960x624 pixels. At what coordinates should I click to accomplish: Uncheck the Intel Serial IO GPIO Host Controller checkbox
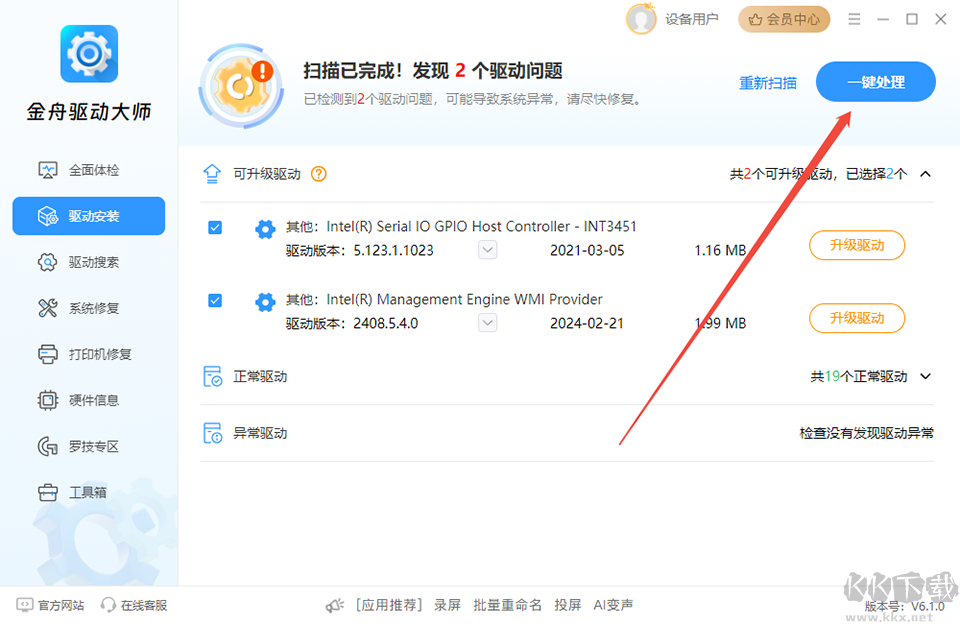coord(215,228)
